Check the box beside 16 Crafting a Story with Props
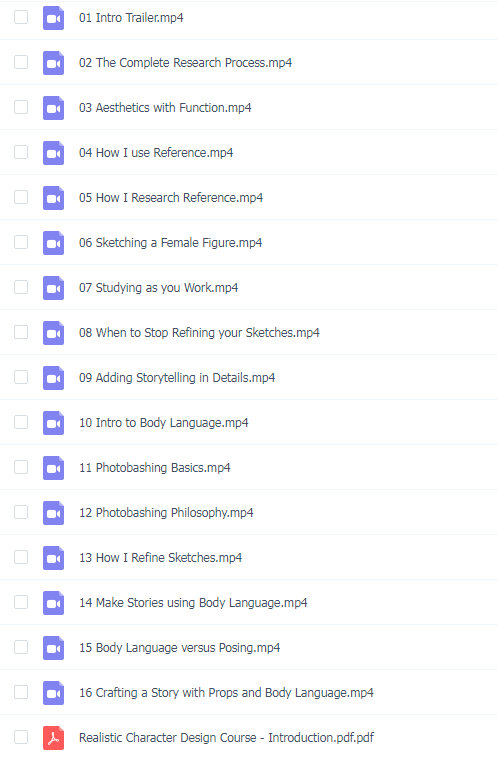The image size is (498, 758). pyautogui.click(x=21, y=692)
